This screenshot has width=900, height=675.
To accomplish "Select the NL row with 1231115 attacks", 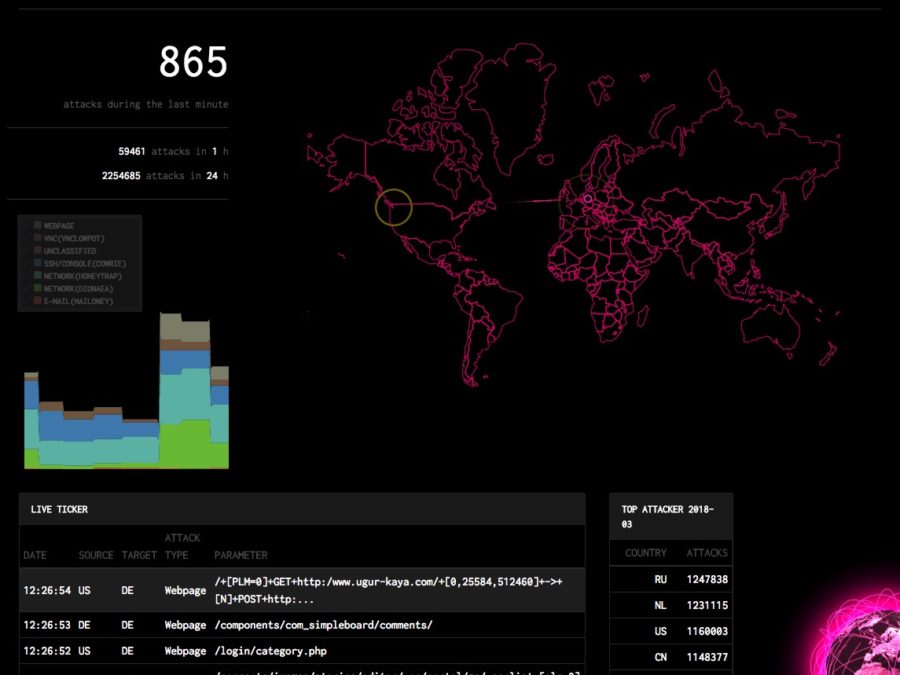I will 670,606.
